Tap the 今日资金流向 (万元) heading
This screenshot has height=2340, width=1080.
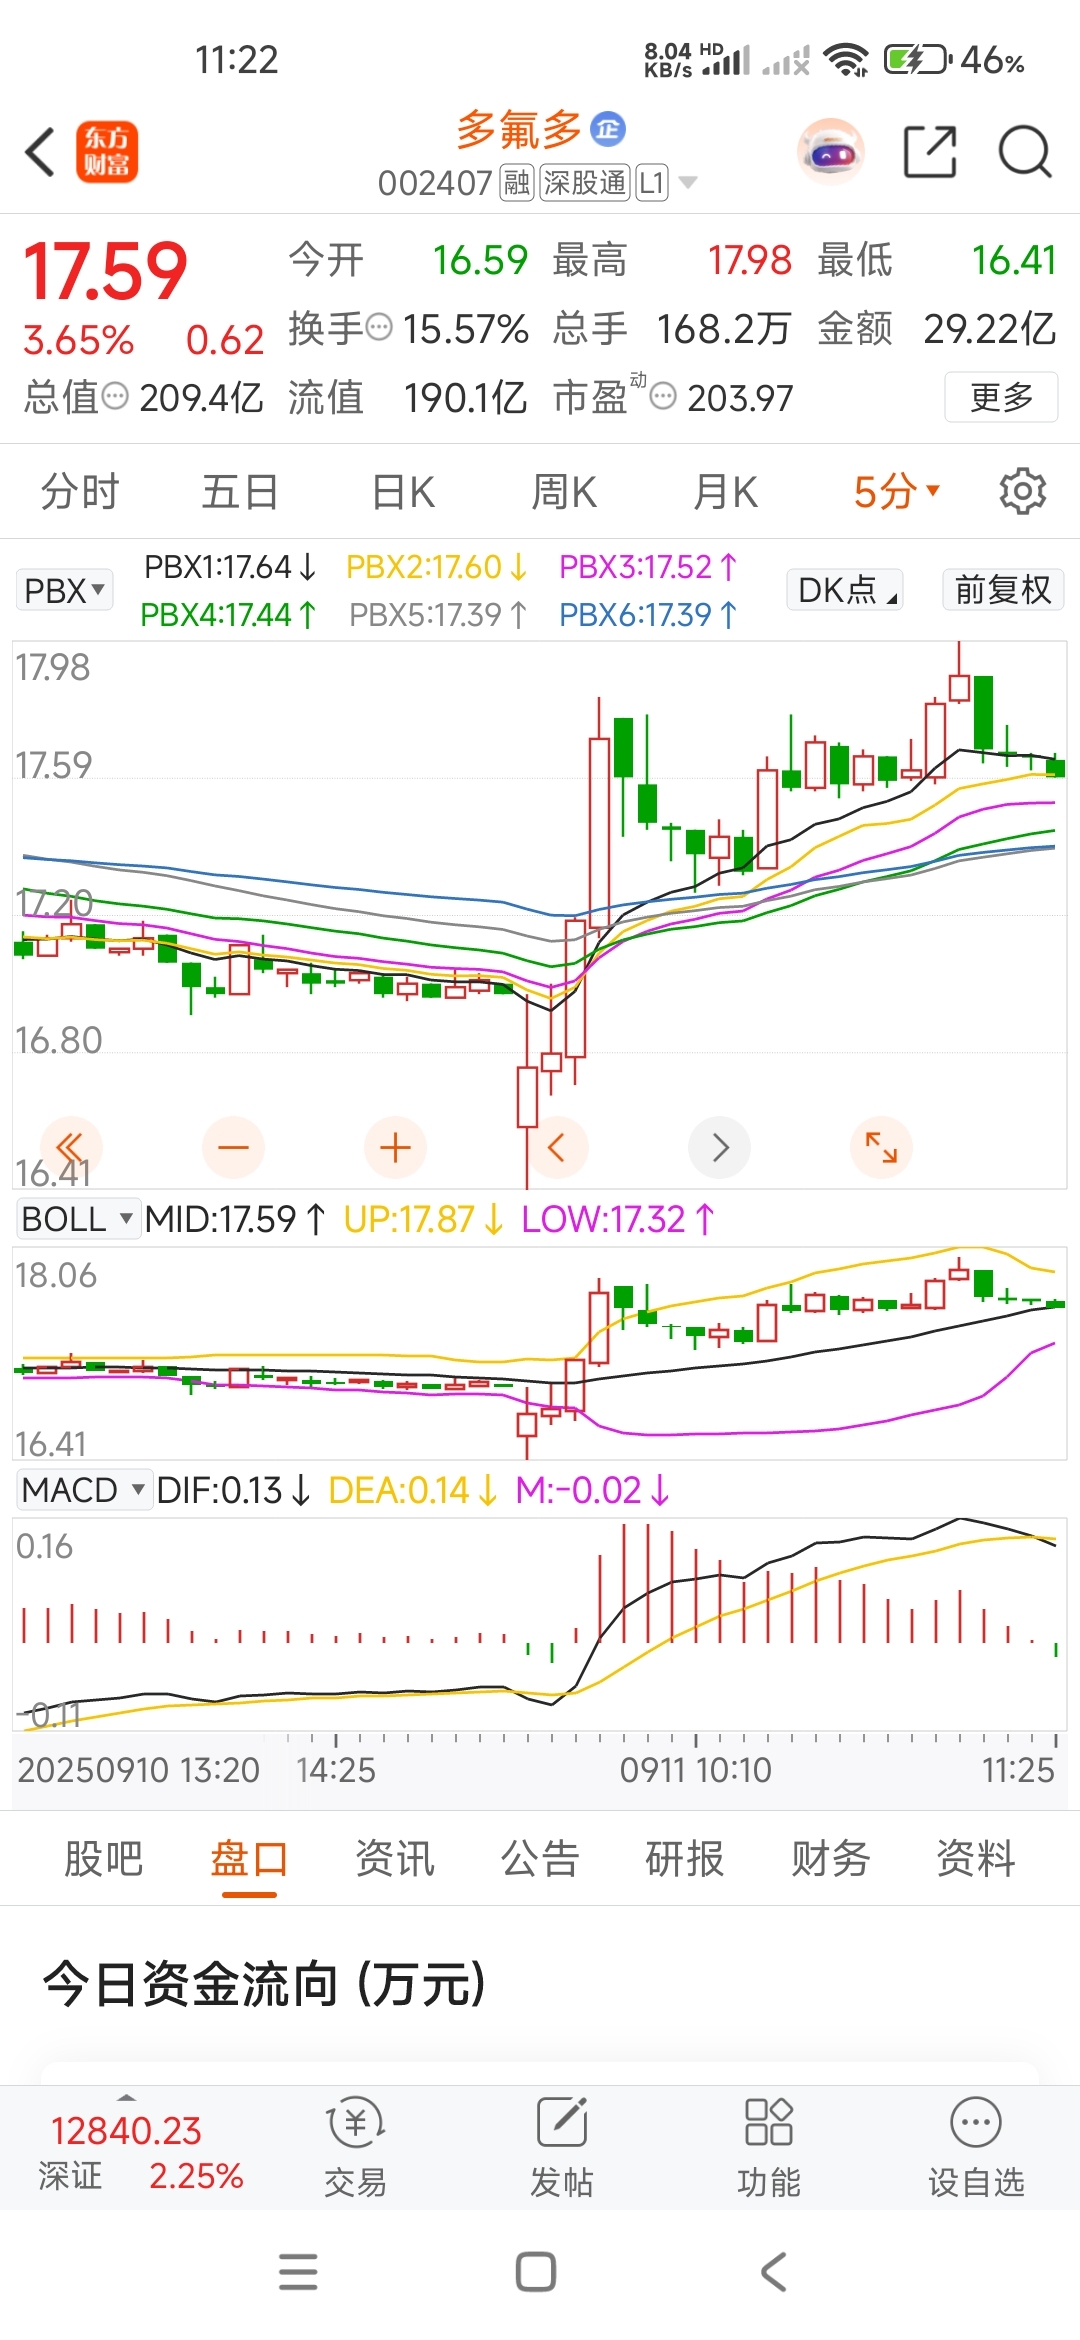click(x=265, y=1984)
